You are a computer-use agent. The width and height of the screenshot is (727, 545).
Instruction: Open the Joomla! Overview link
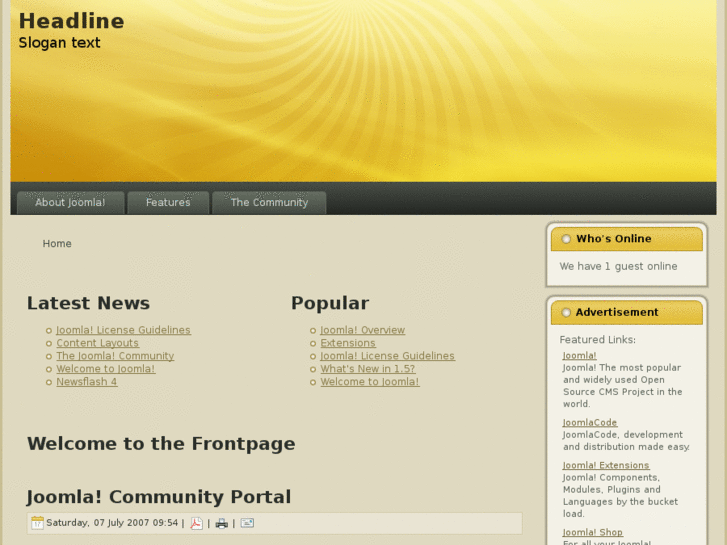[x=363, y=330]
